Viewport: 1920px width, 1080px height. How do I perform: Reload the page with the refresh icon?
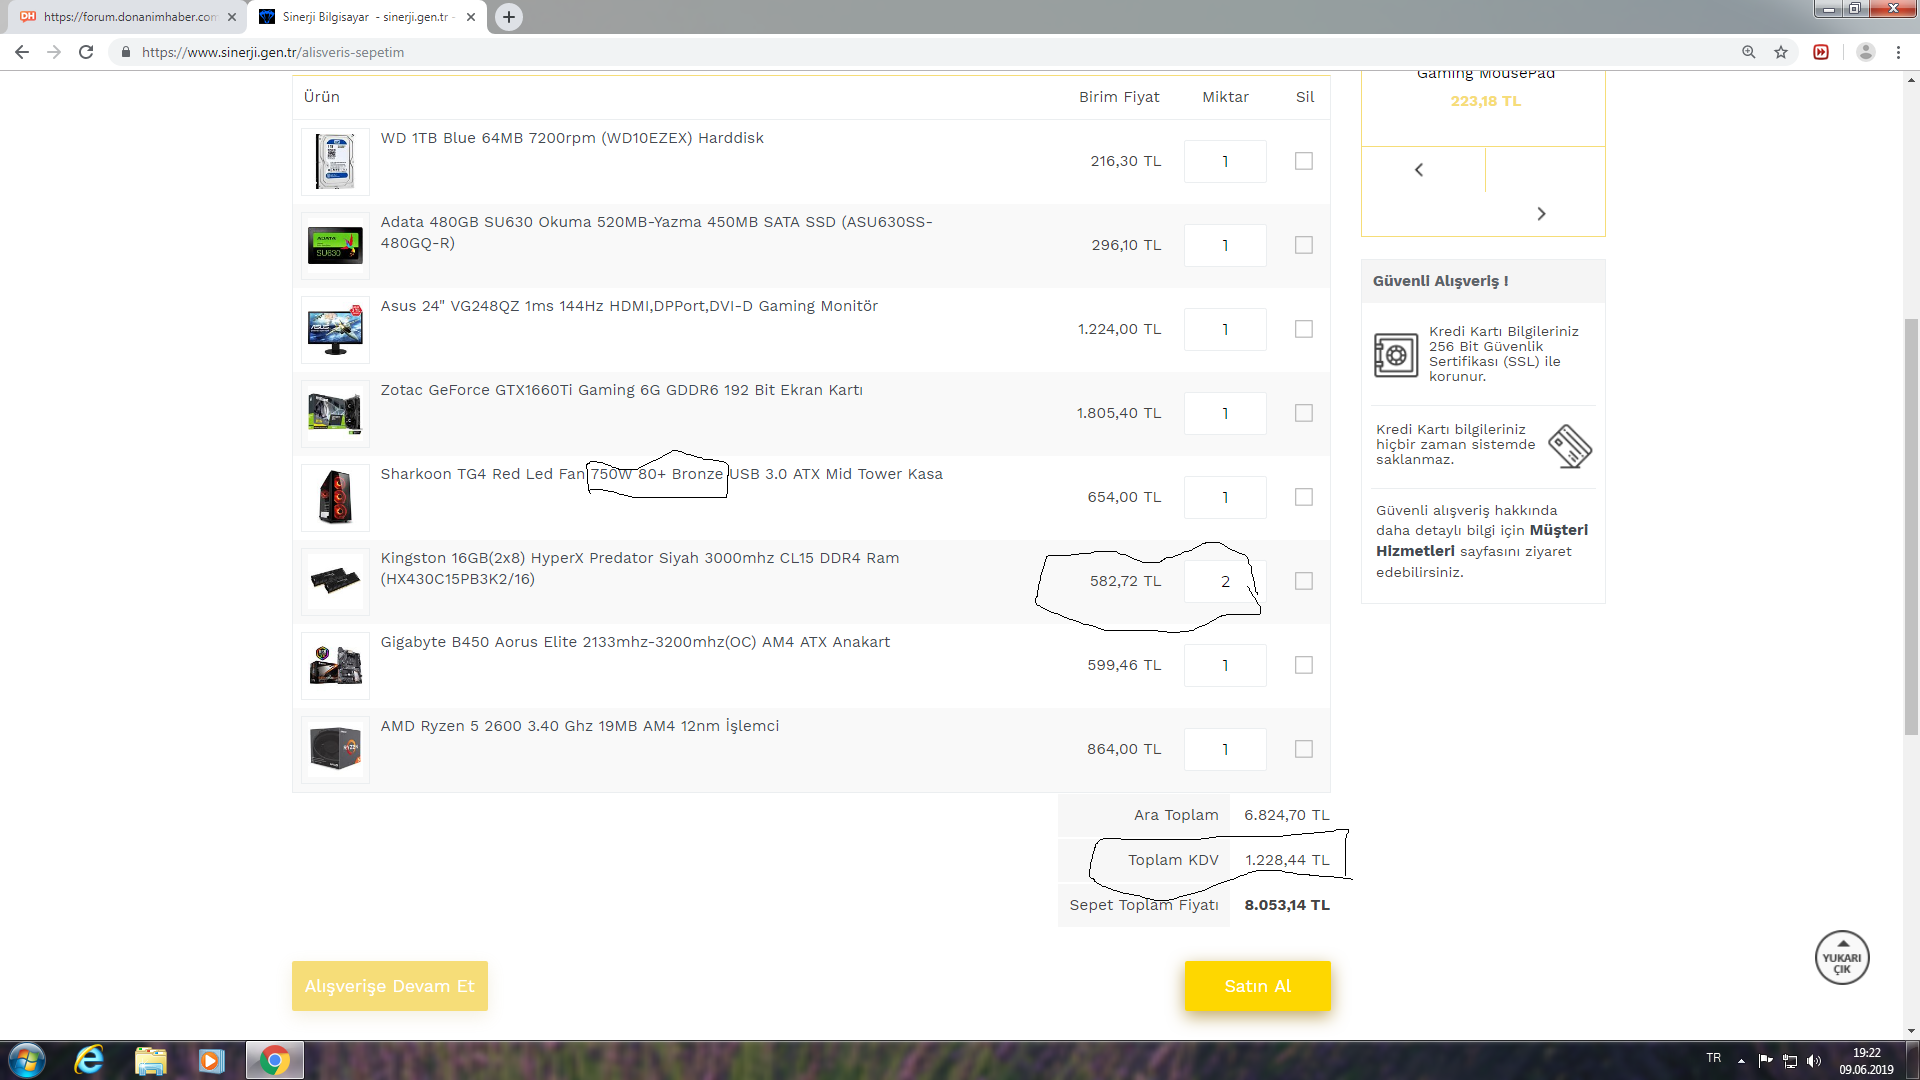[x=86, y=52]
